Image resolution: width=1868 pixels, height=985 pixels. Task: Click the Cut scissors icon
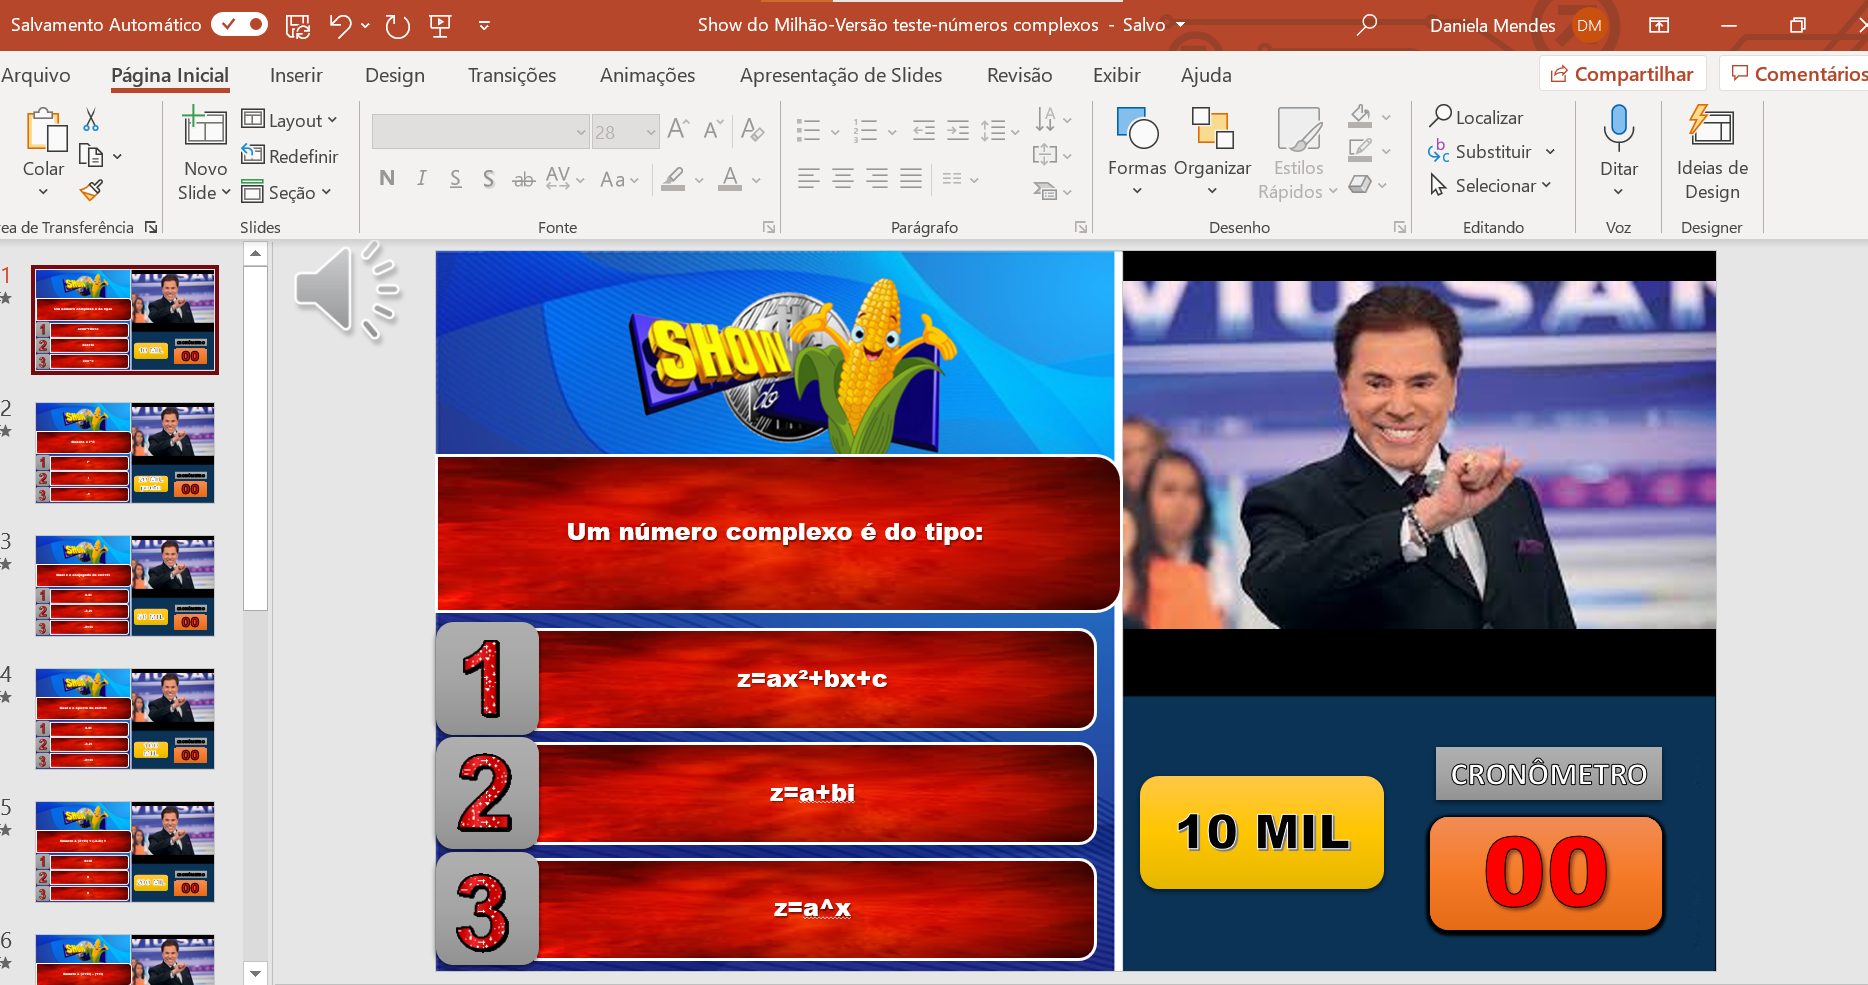pos(91,120)
